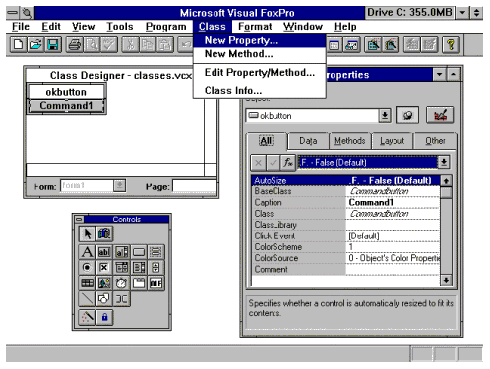Select the ColorScheme property row
This screenshot has width=490, height=369.
tap(345, 247)
